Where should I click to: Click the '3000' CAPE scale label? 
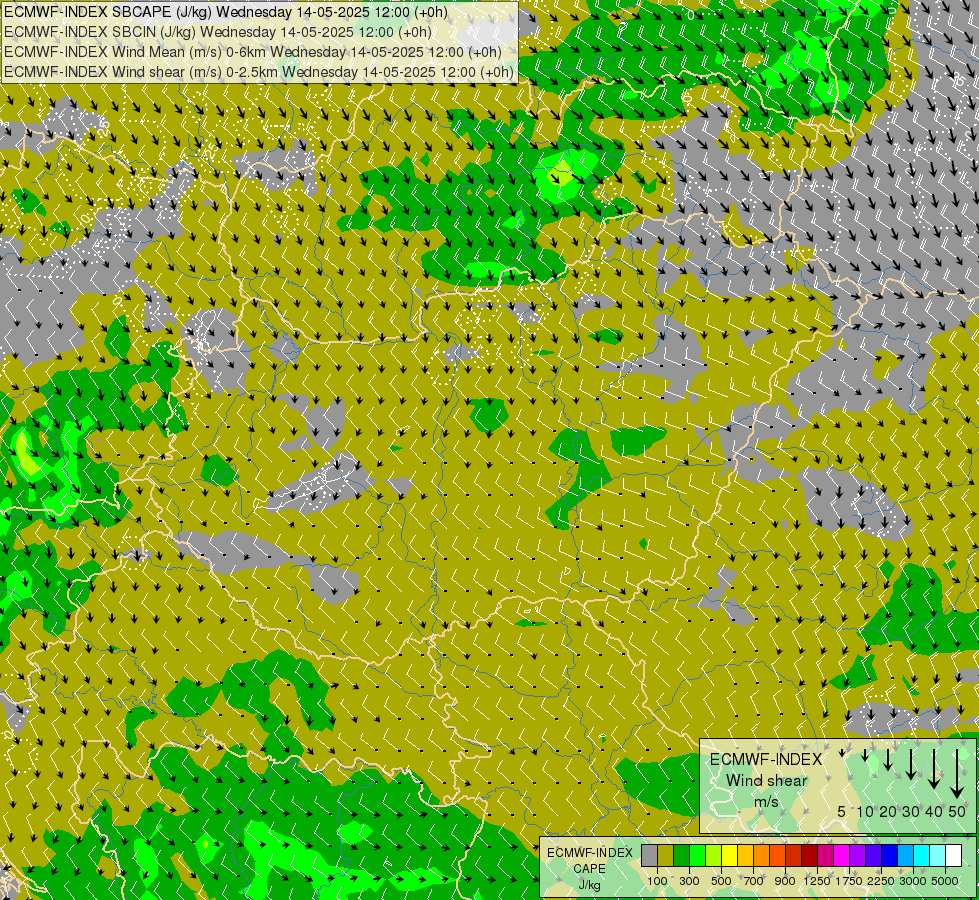(x=913, y=881)
